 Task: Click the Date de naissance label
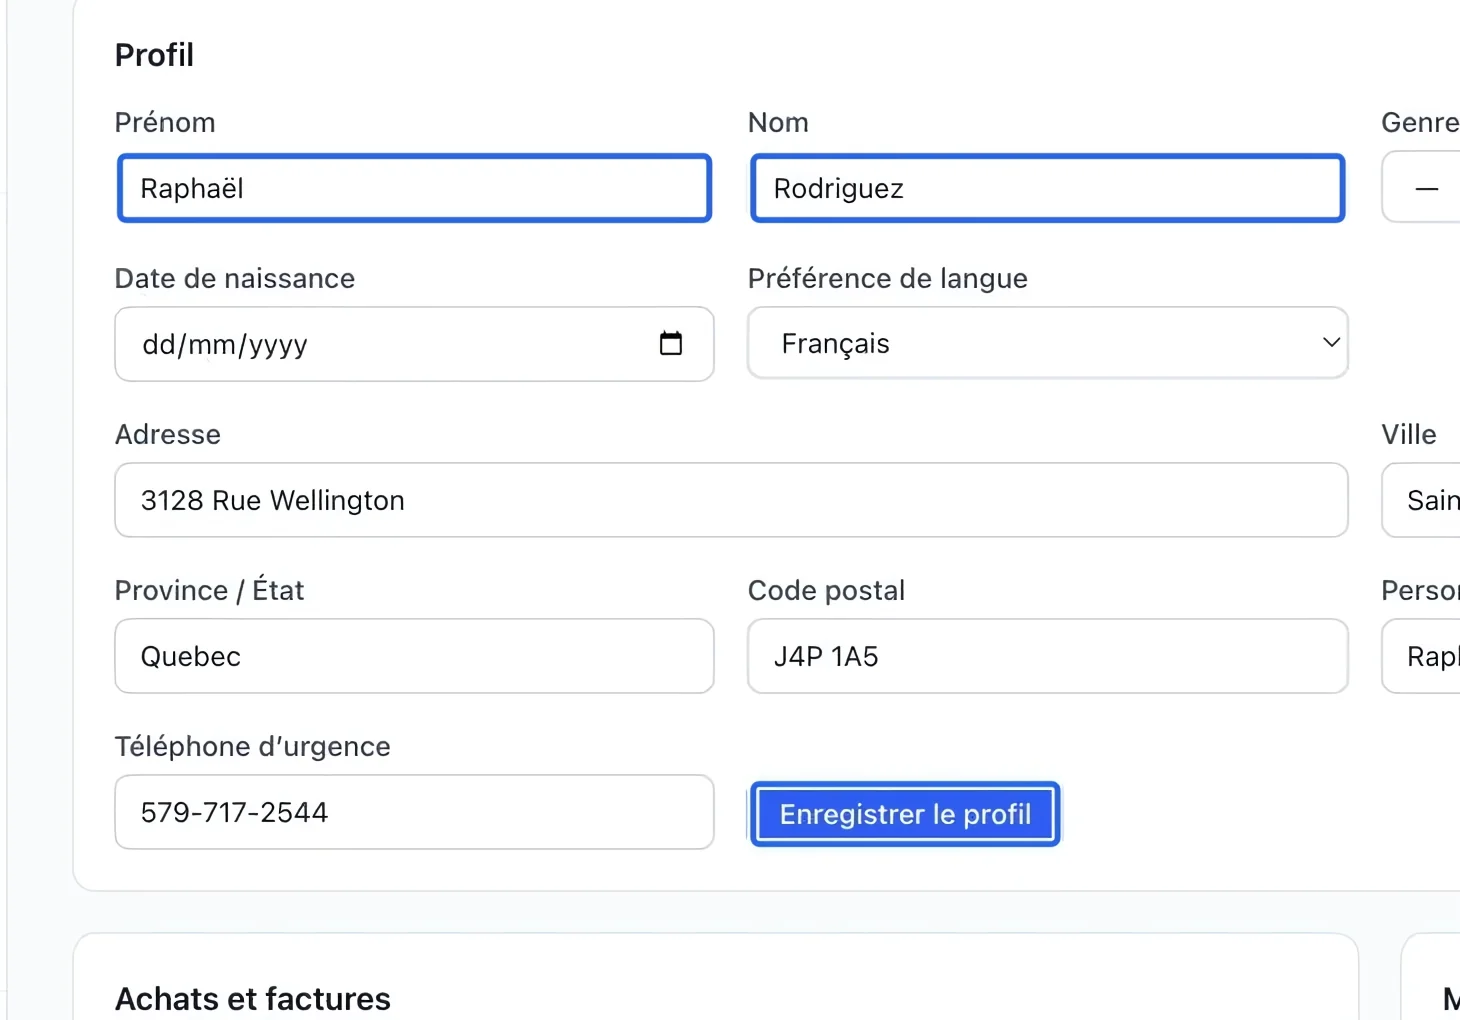point(235,278)
